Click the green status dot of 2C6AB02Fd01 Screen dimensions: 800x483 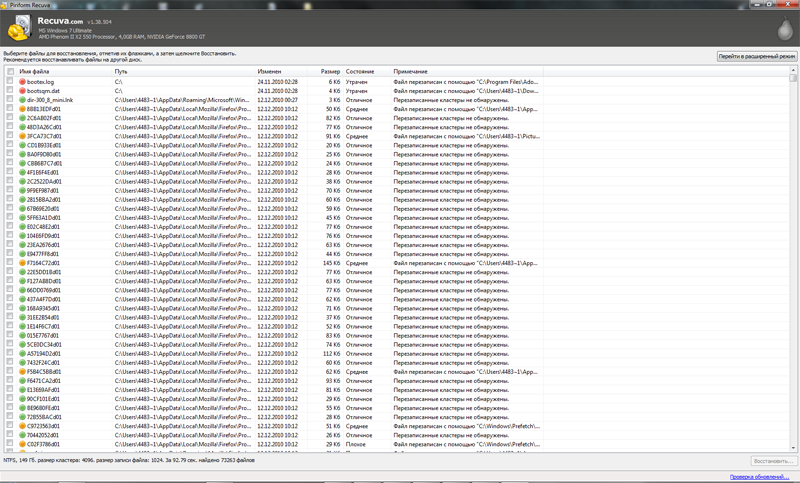click(x=22, y=118)
